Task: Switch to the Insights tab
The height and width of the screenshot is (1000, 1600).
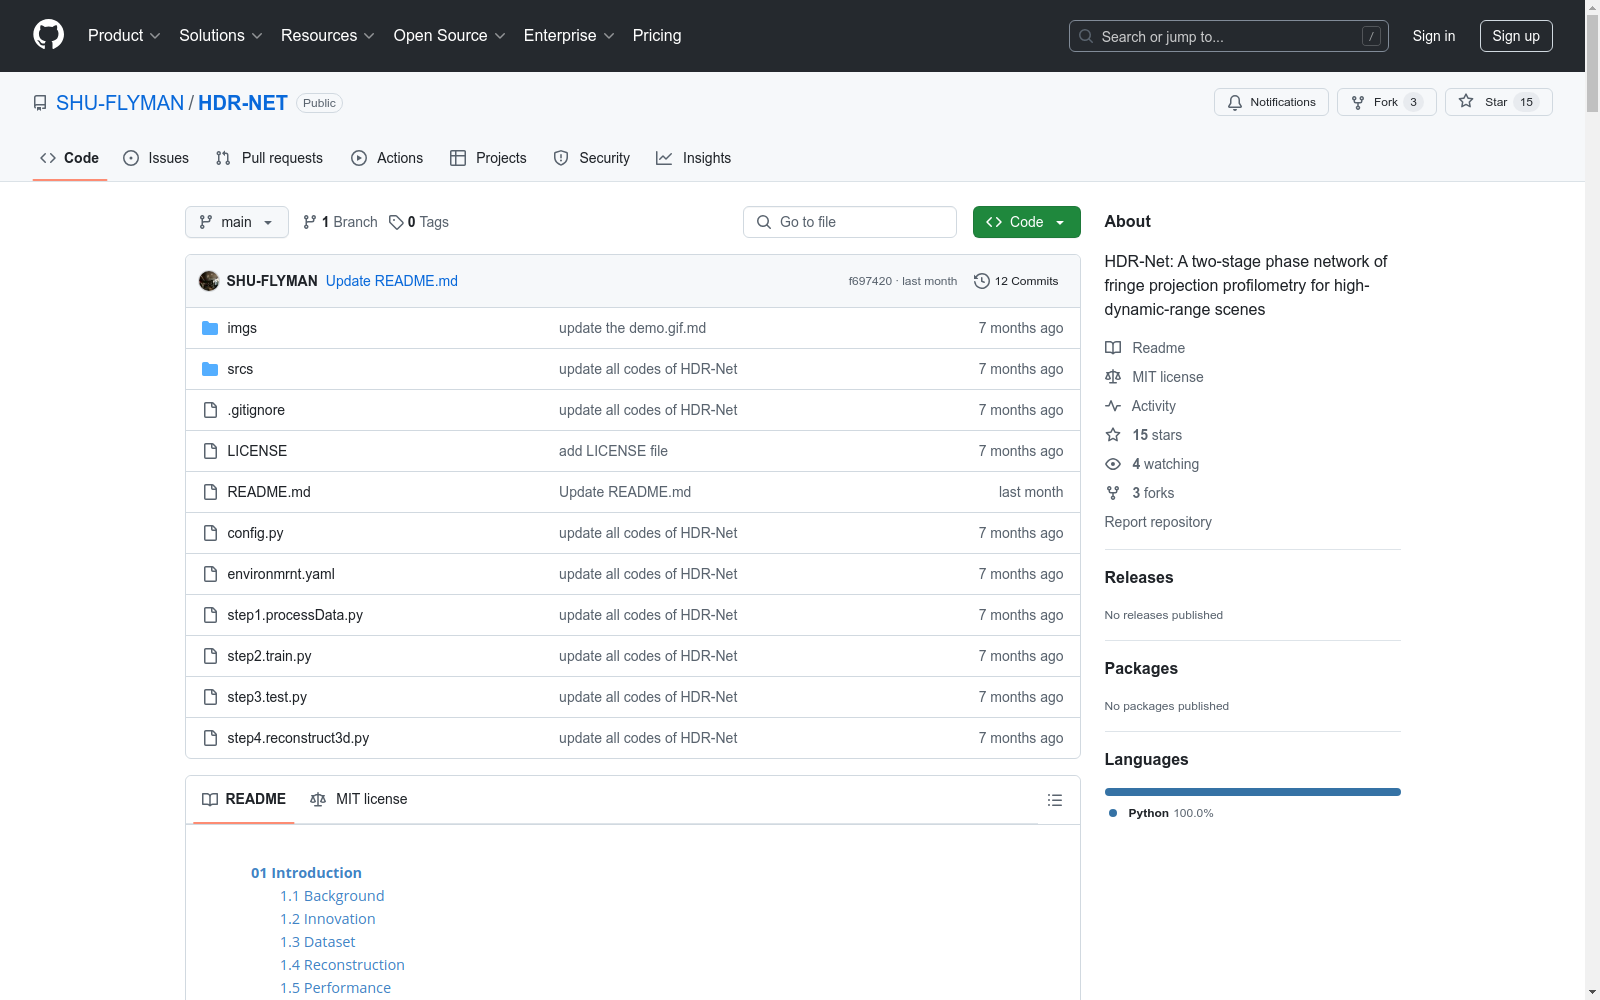Action: click(x=694, y=158)
